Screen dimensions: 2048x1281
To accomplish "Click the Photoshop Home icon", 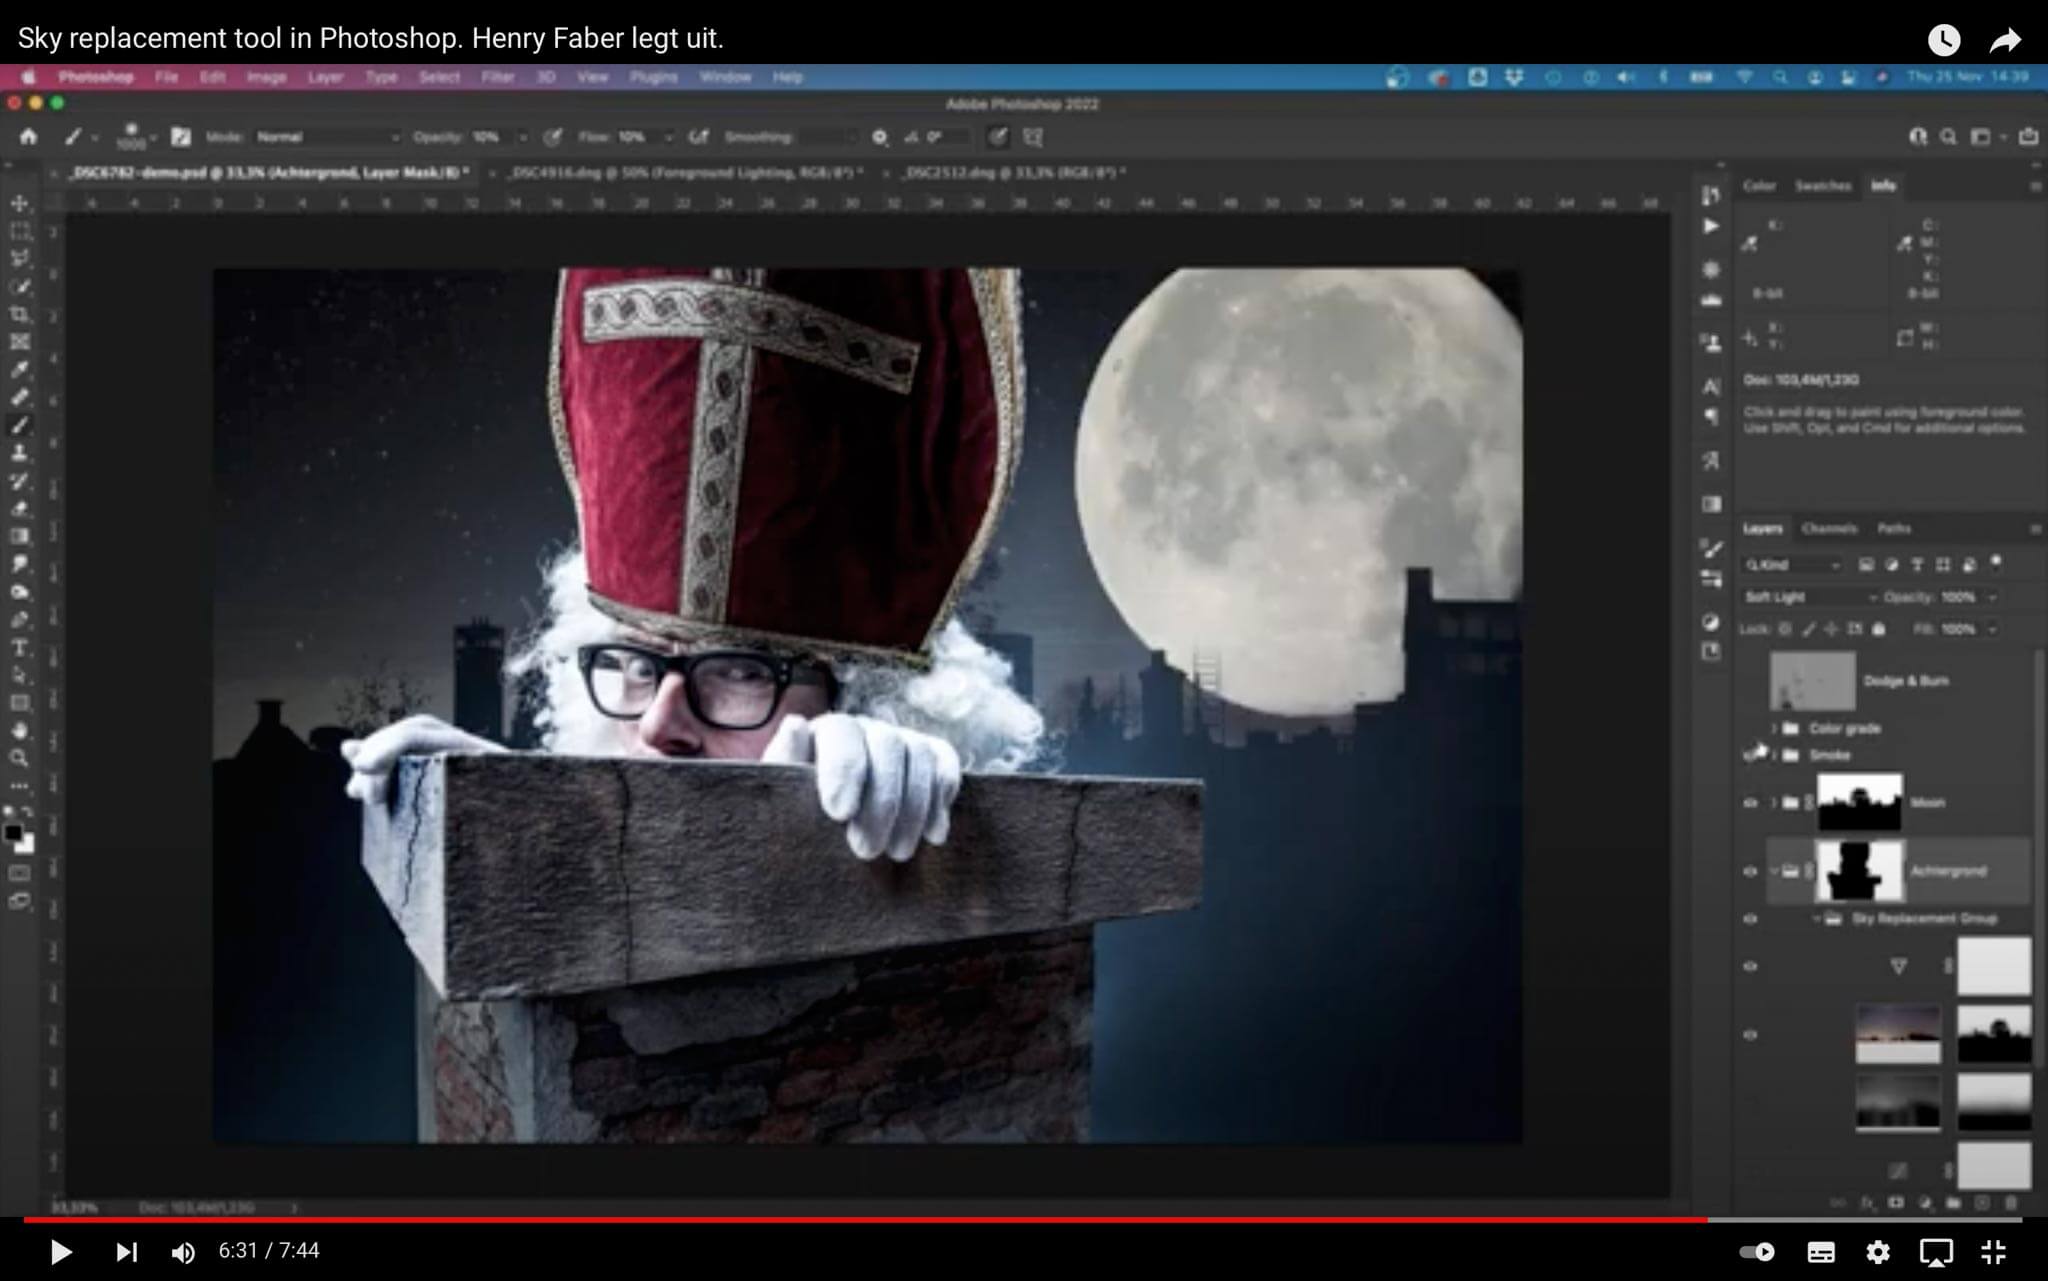I will click(28, 137).
